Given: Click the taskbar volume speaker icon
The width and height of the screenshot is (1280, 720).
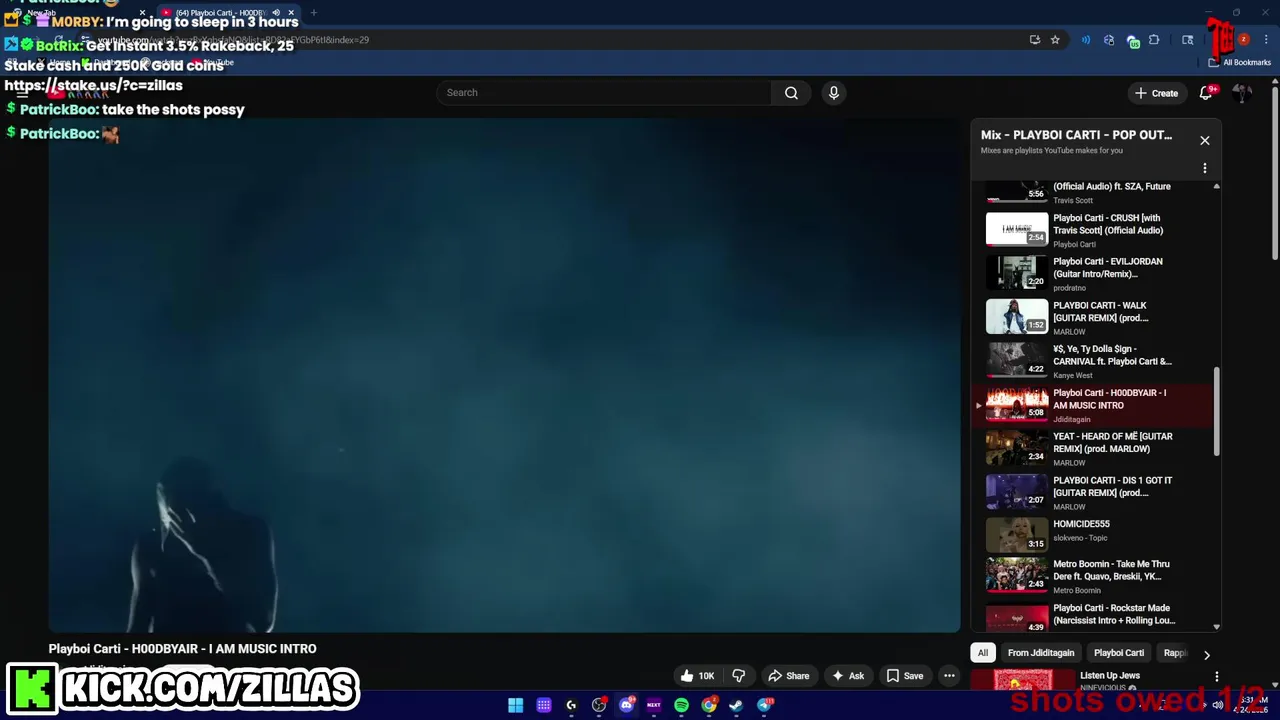Looking at the screenshot, I should pos(1217,705).
